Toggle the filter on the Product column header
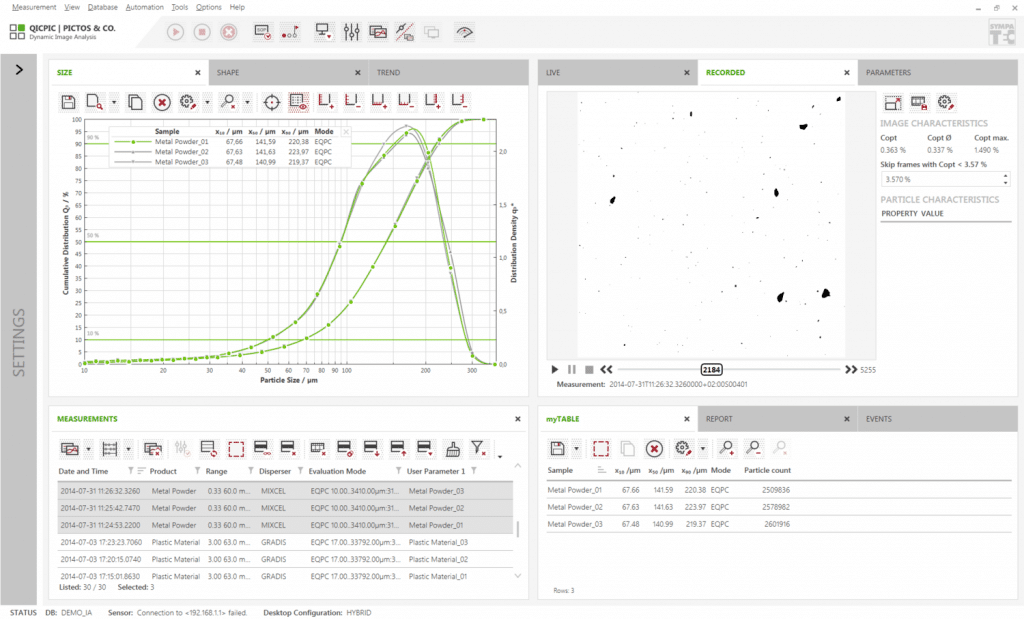1024x619 pixels. [x=196, y=470]
